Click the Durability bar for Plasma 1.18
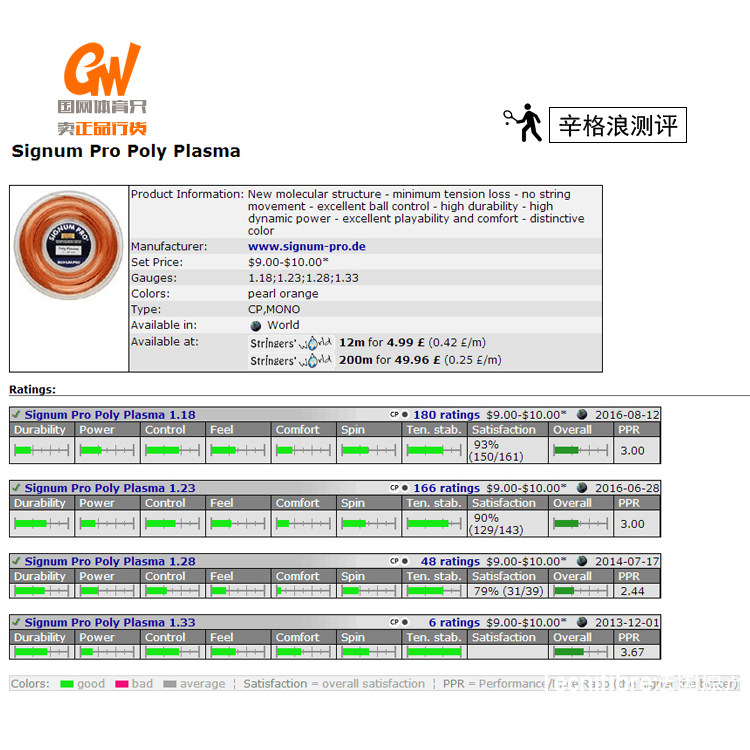This screenshot has height=750, width=750. click(42, 450)
